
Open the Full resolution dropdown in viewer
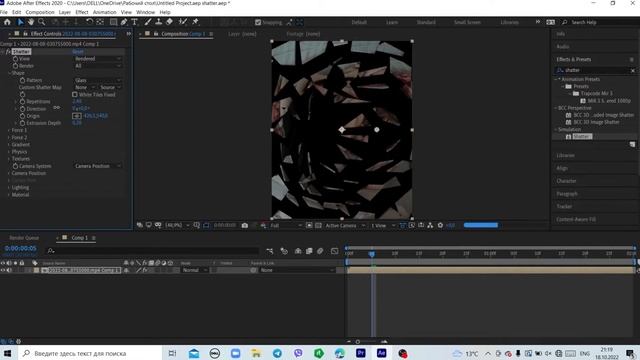286,225
